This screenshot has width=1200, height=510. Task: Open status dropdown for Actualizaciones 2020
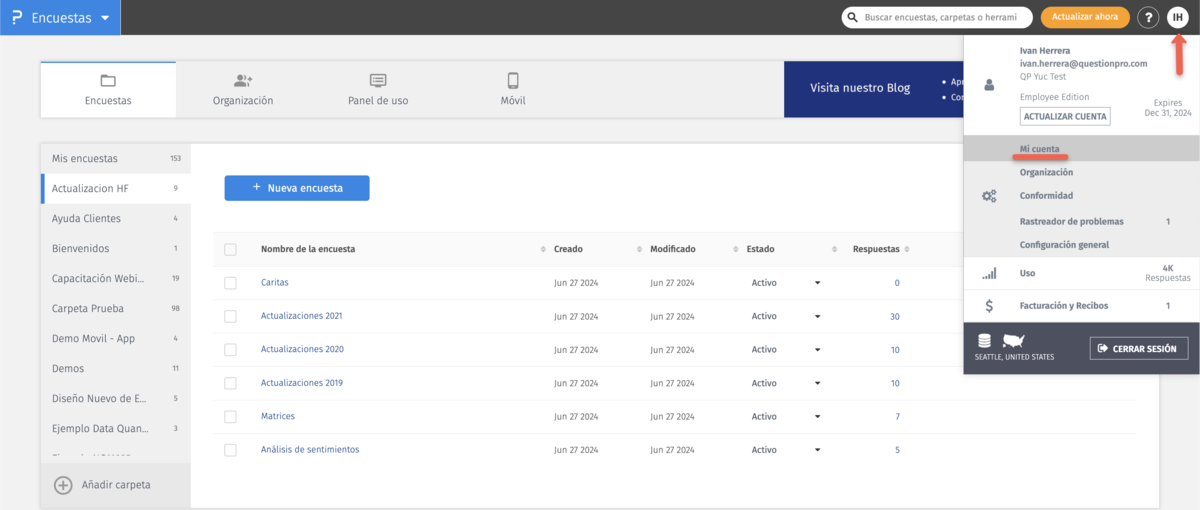817,350
